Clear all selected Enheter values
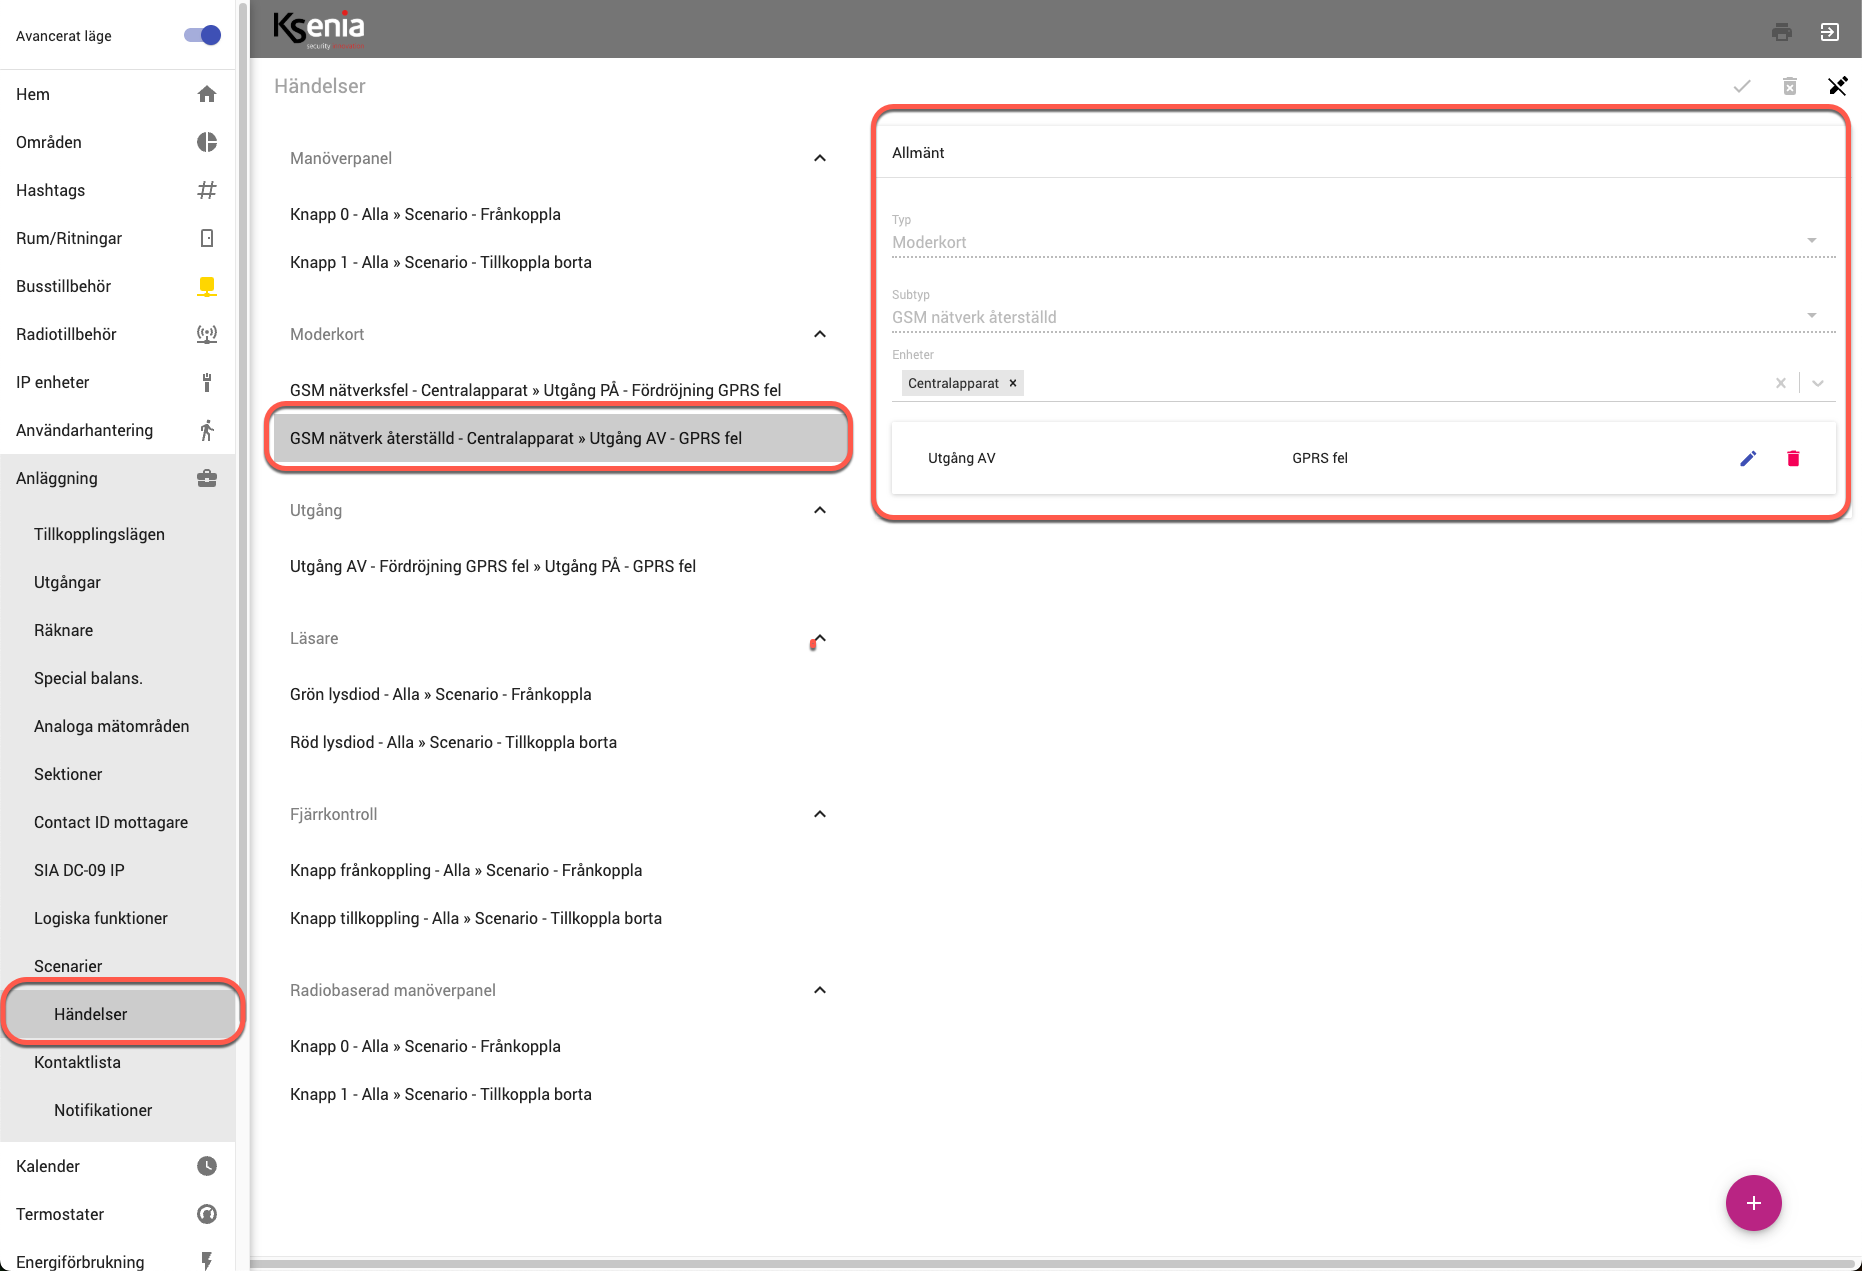Screen dimensions: 1862x1271 [x=1780, y=383]
